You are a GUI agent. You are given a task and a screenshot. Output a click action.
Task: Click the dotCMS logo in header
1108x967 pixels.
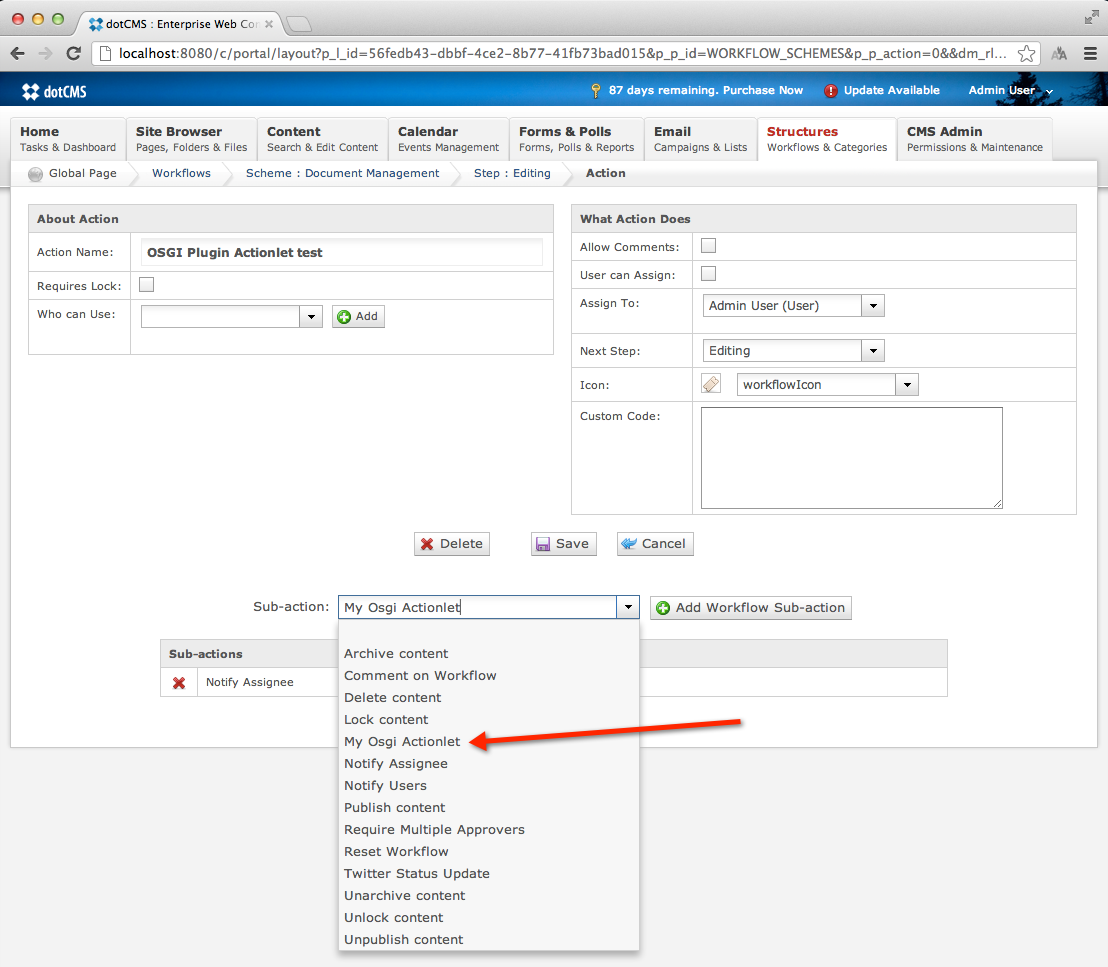point(54,91)
